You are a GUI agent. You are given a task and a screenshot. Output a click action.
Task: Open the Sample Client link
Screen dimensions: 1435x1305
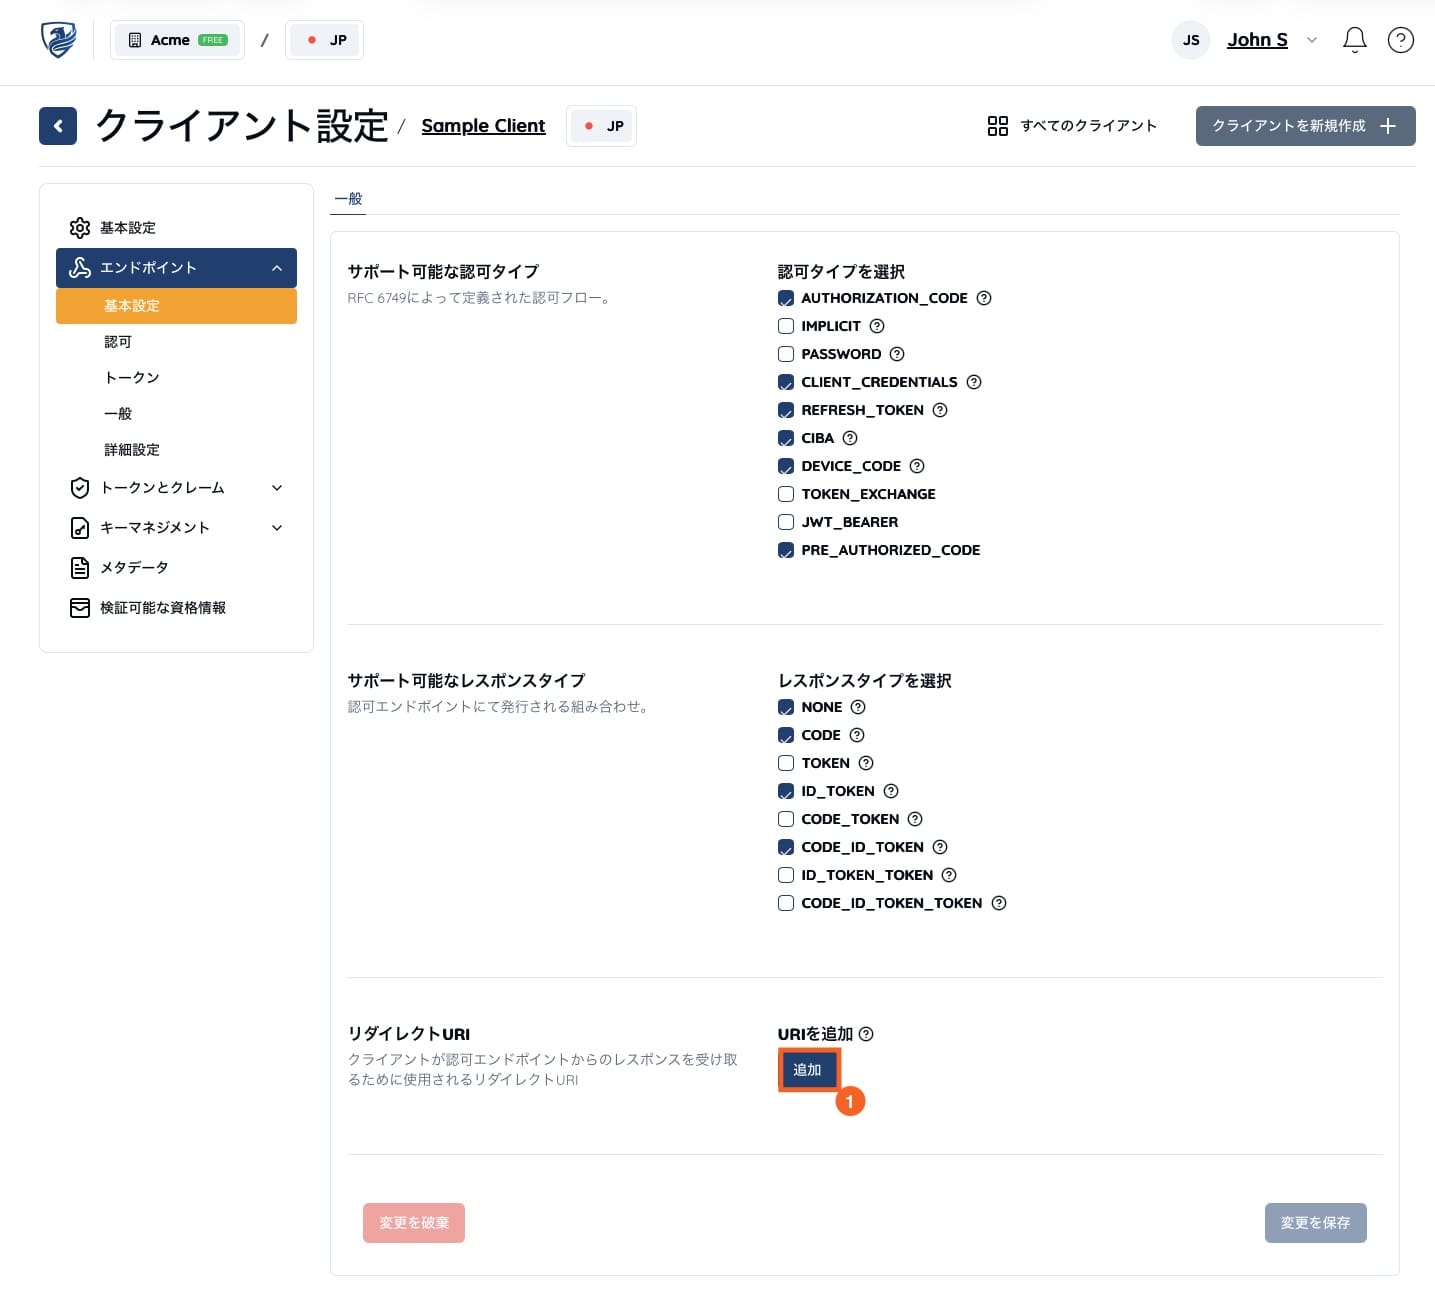[x=483, y=126]
